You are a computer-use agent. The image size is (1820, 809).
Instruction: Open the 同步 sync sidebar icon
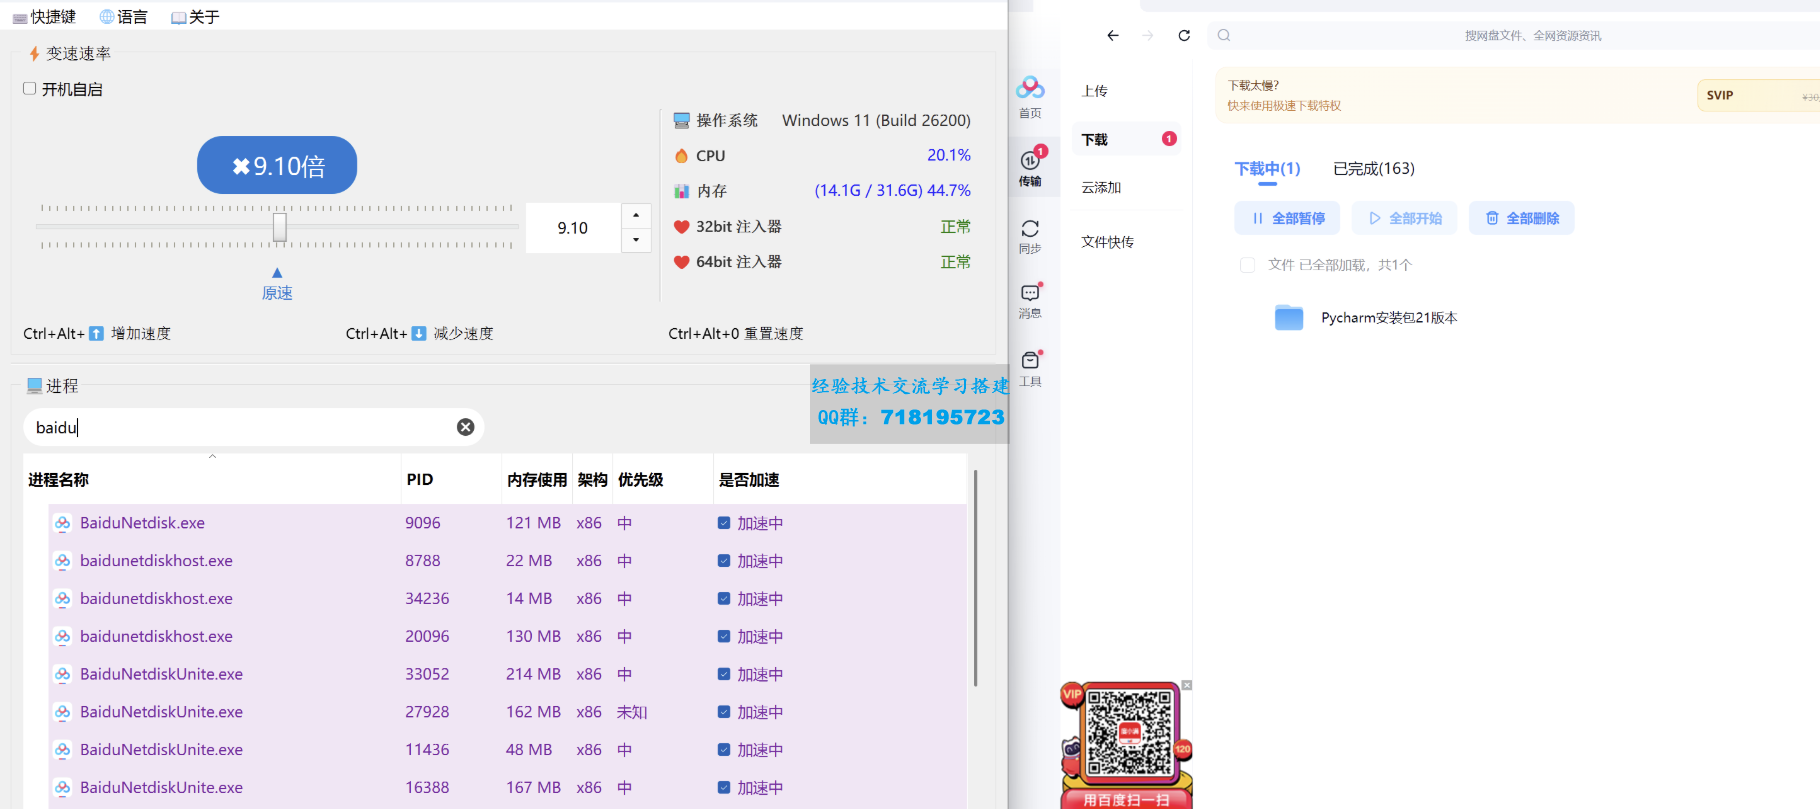click(x=1030, y=232)
